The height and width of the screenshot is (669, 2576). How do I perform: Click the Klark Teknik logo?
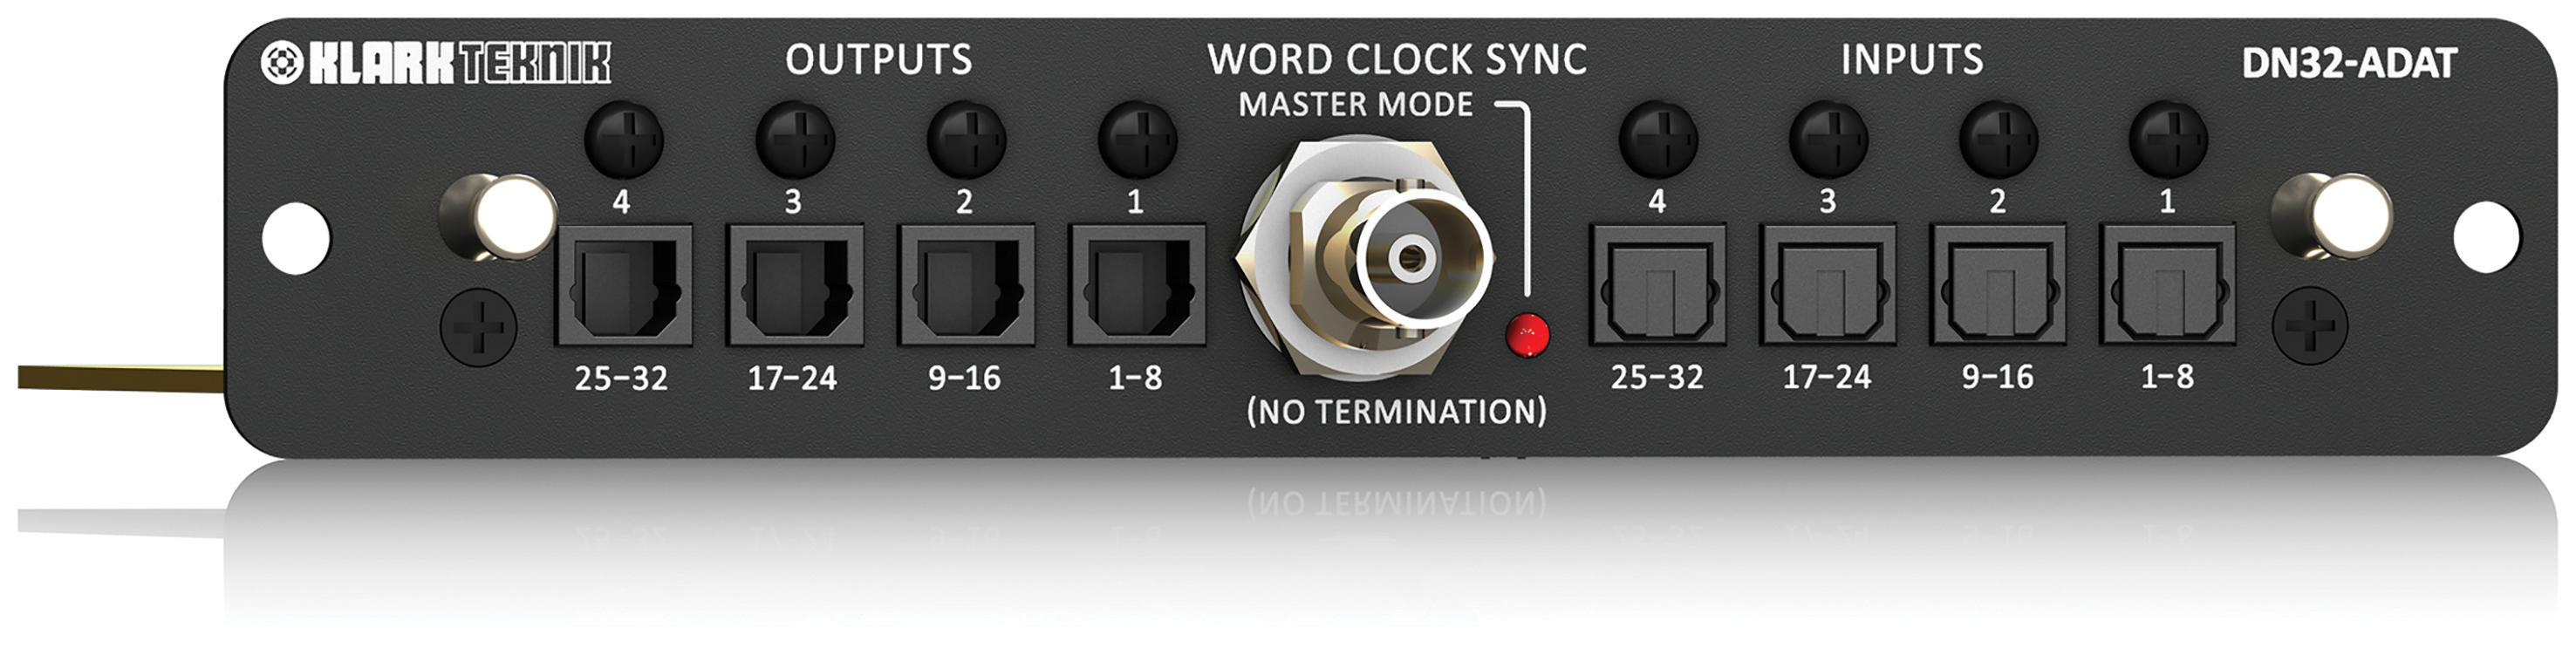click(x=436, y=63)
